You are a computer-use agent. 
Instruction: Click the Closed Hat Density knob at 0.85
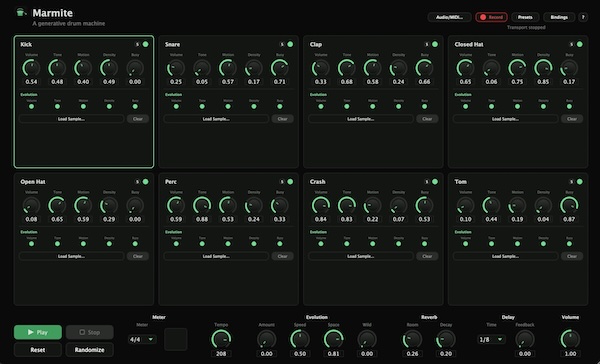543,69
